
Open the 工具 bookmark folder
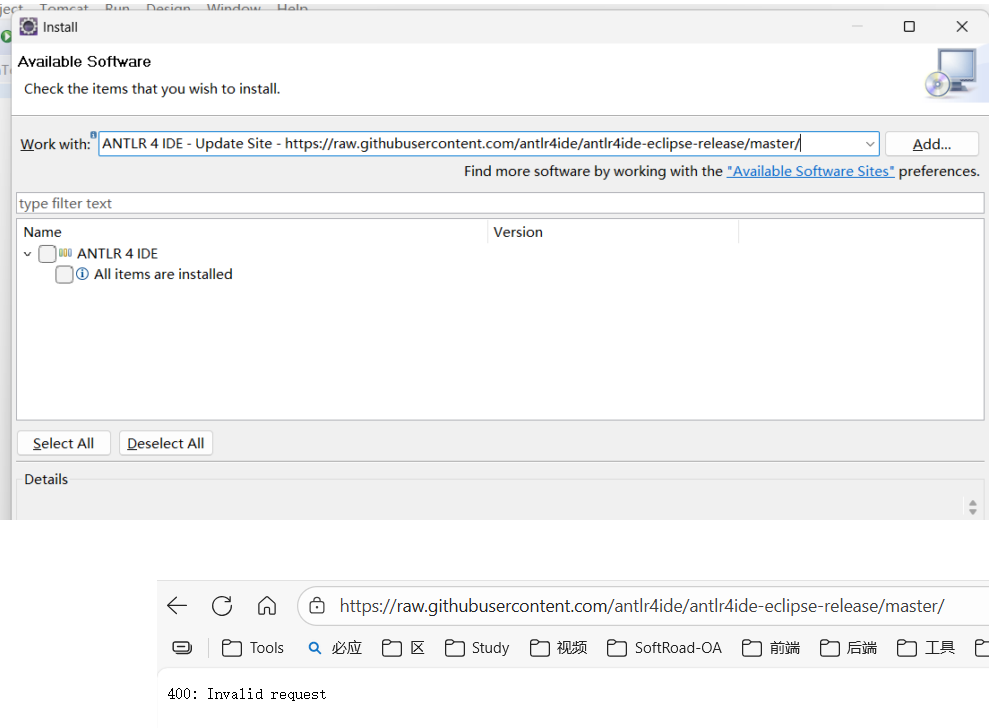pos(926,648)
